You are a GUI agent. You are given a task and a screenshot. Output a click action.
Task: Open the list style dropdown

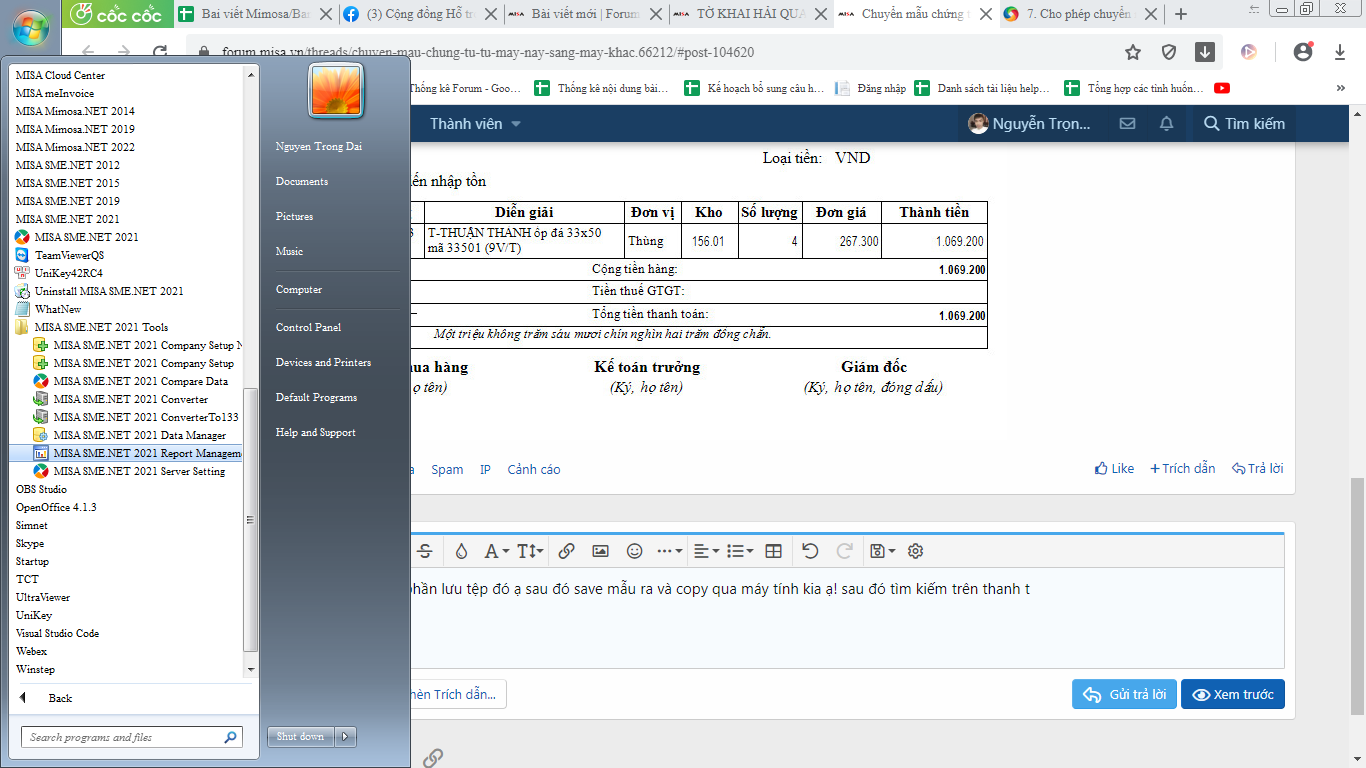(740, 551)
